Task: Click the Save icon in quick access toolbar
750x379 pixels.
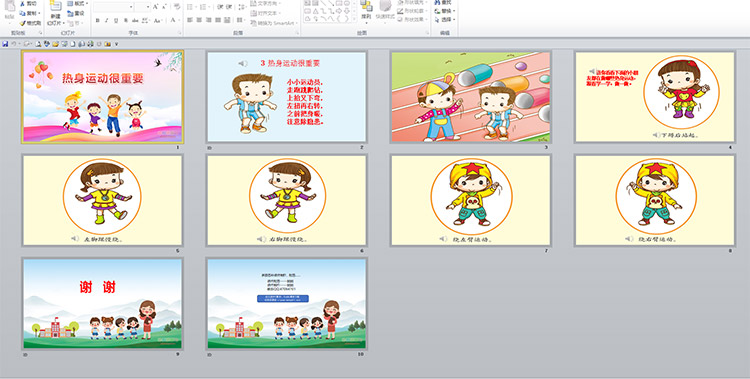Action: (x=5, y=44)
